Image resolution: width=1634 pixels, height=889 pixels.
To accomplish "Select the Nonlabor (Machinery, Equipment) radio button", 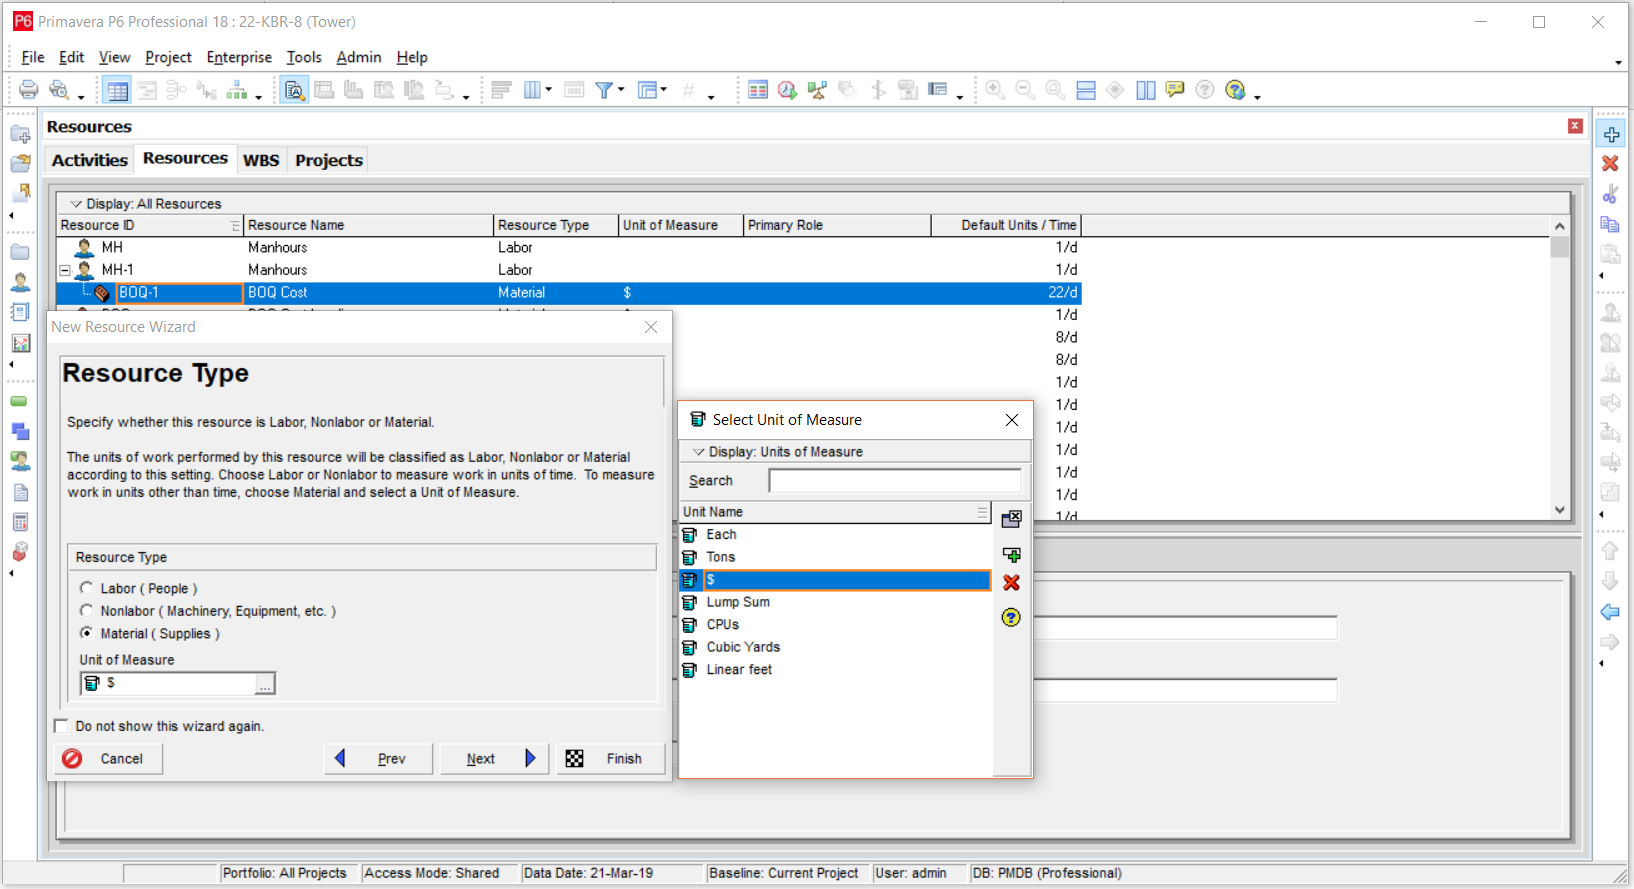I will pyautogui.click(x=86, y=610).
